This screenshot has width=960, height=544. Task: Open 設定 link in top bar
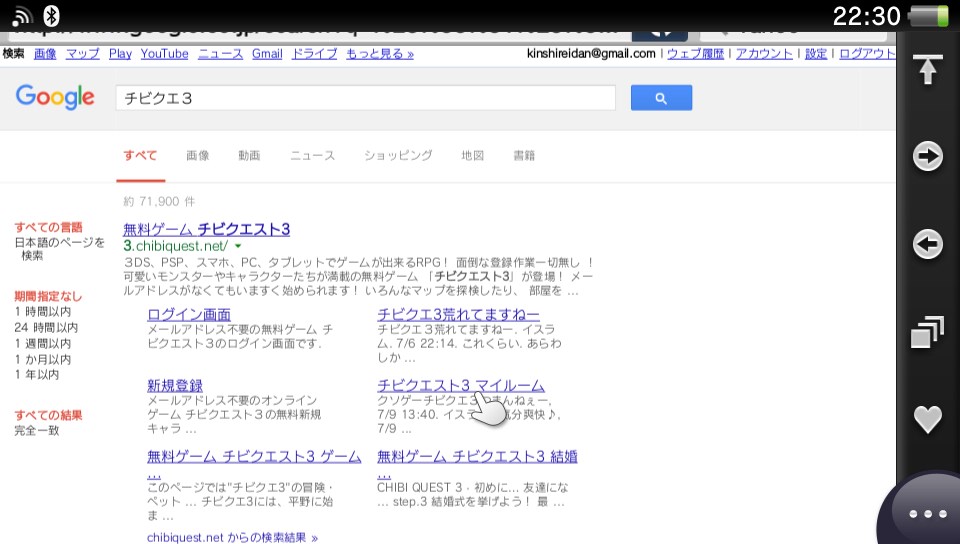816,54
